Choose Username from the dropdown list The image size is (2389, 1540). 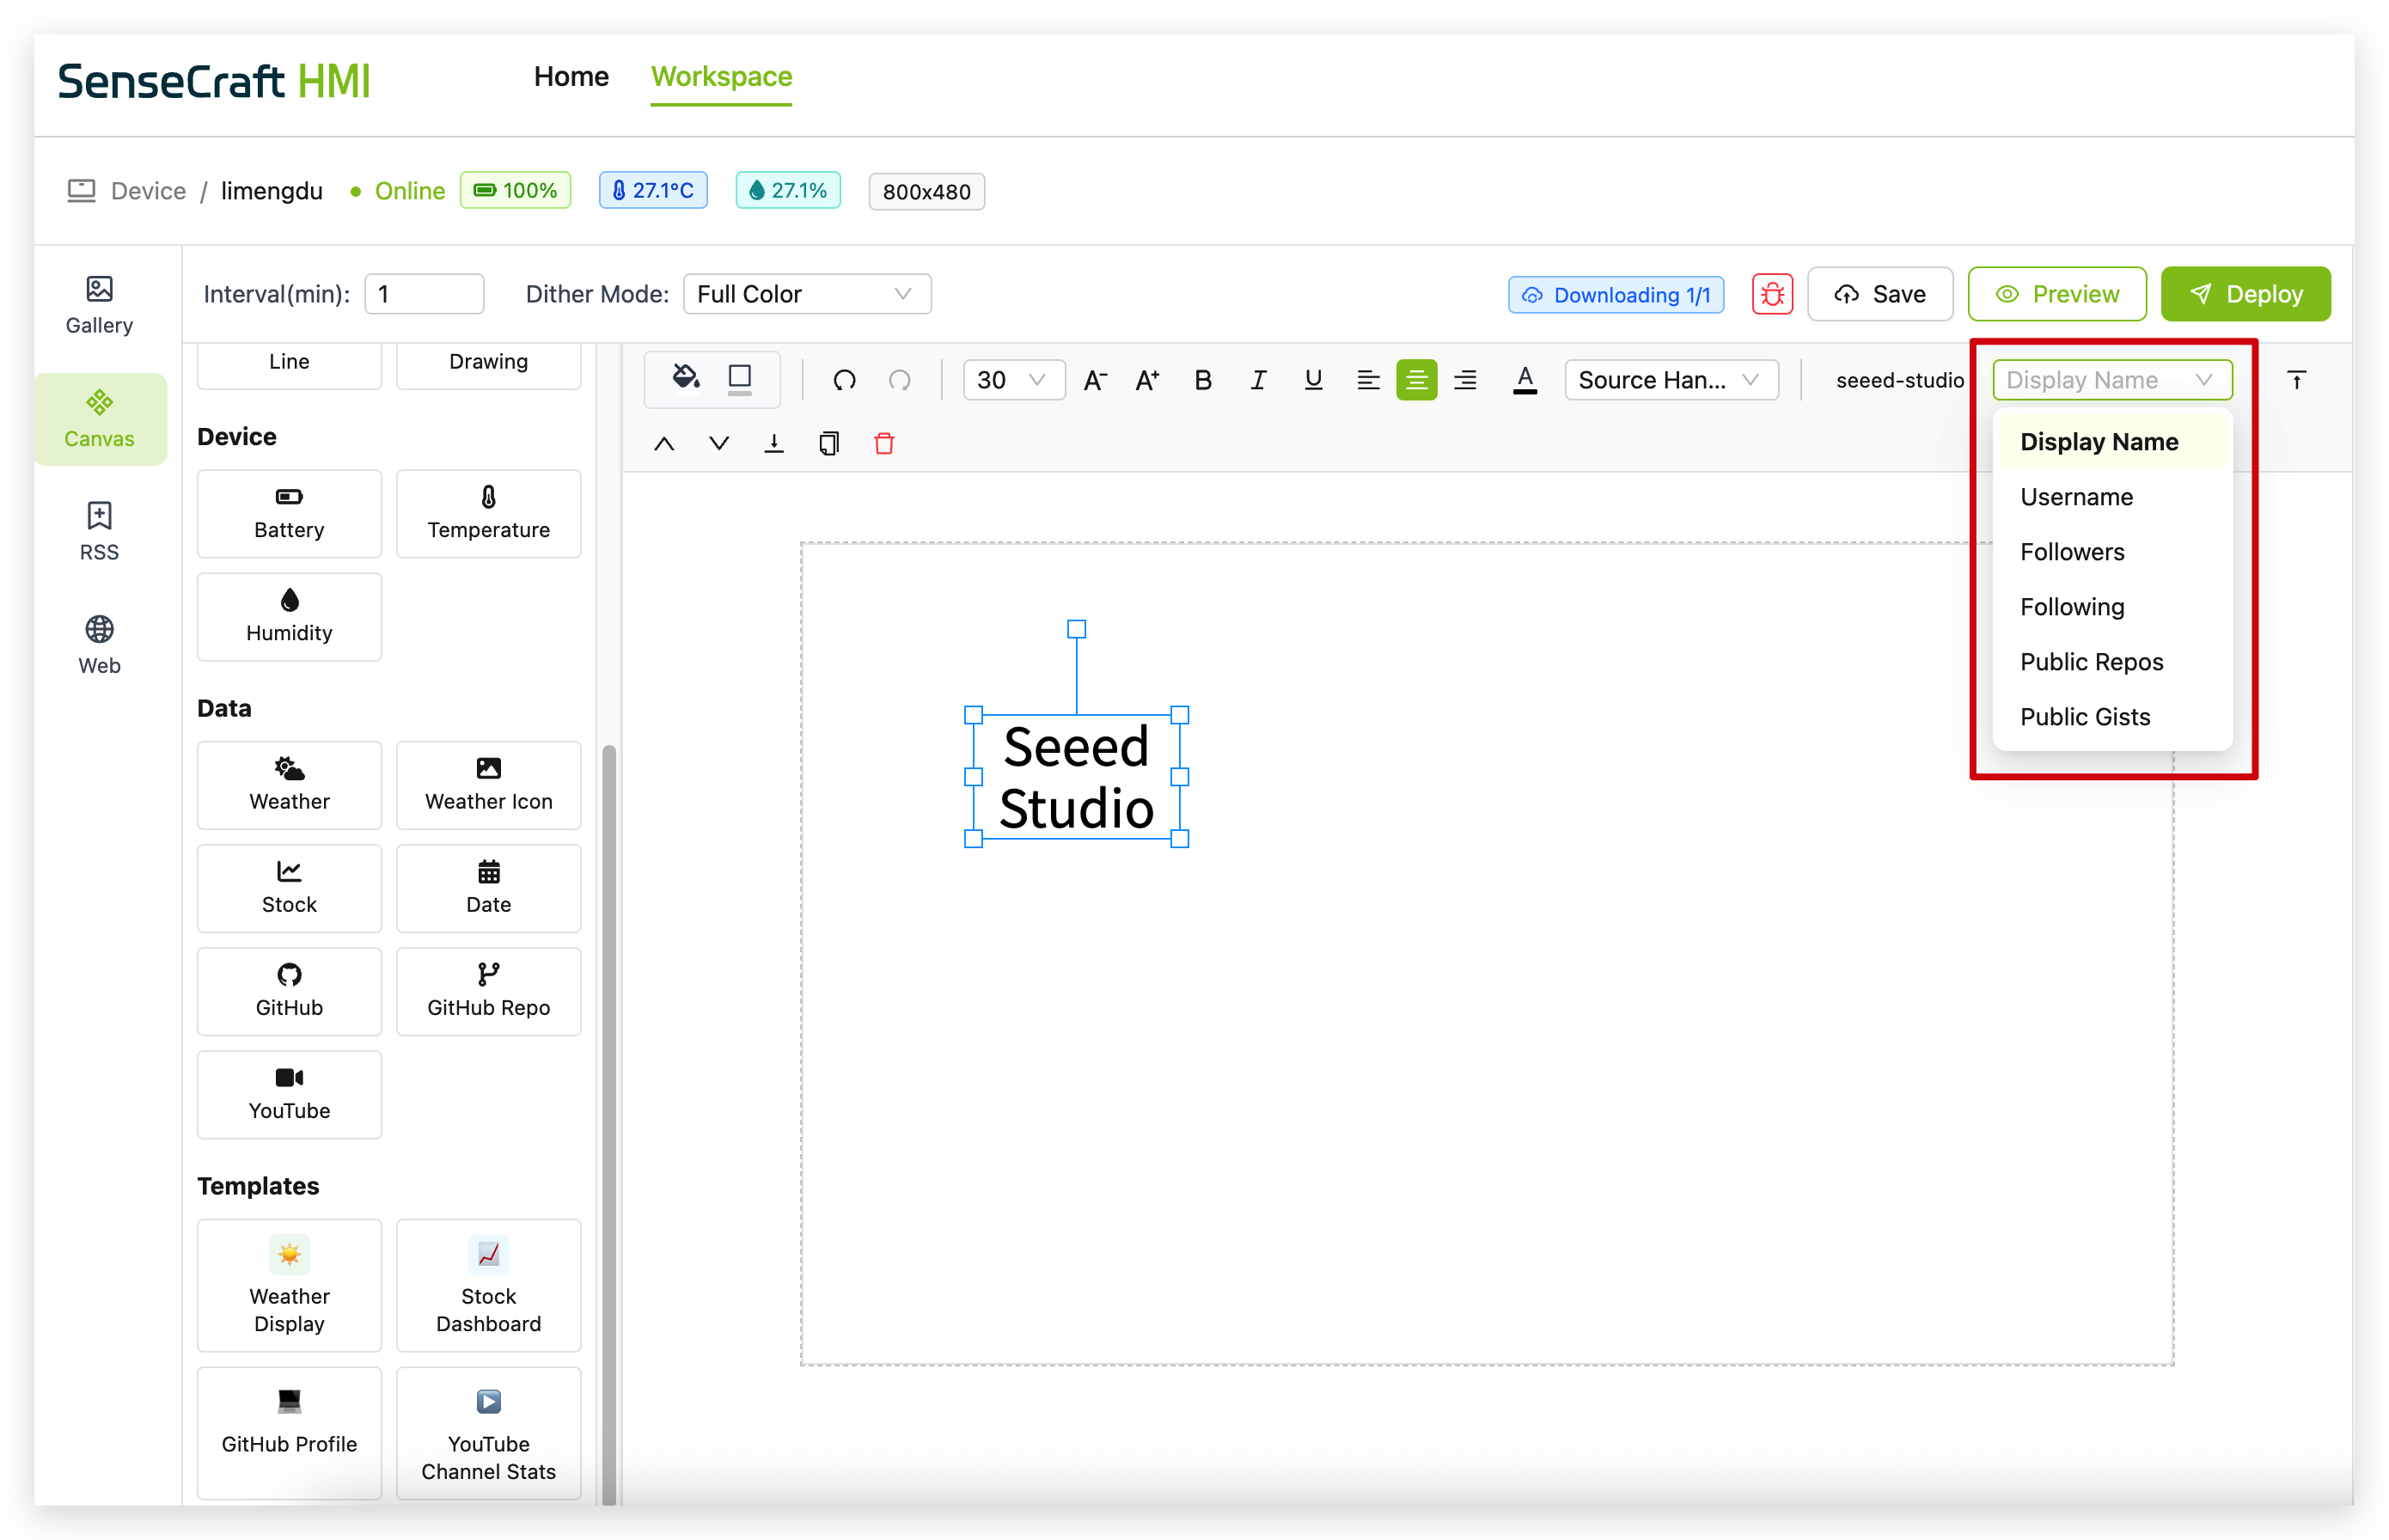tap(2111, 497)
